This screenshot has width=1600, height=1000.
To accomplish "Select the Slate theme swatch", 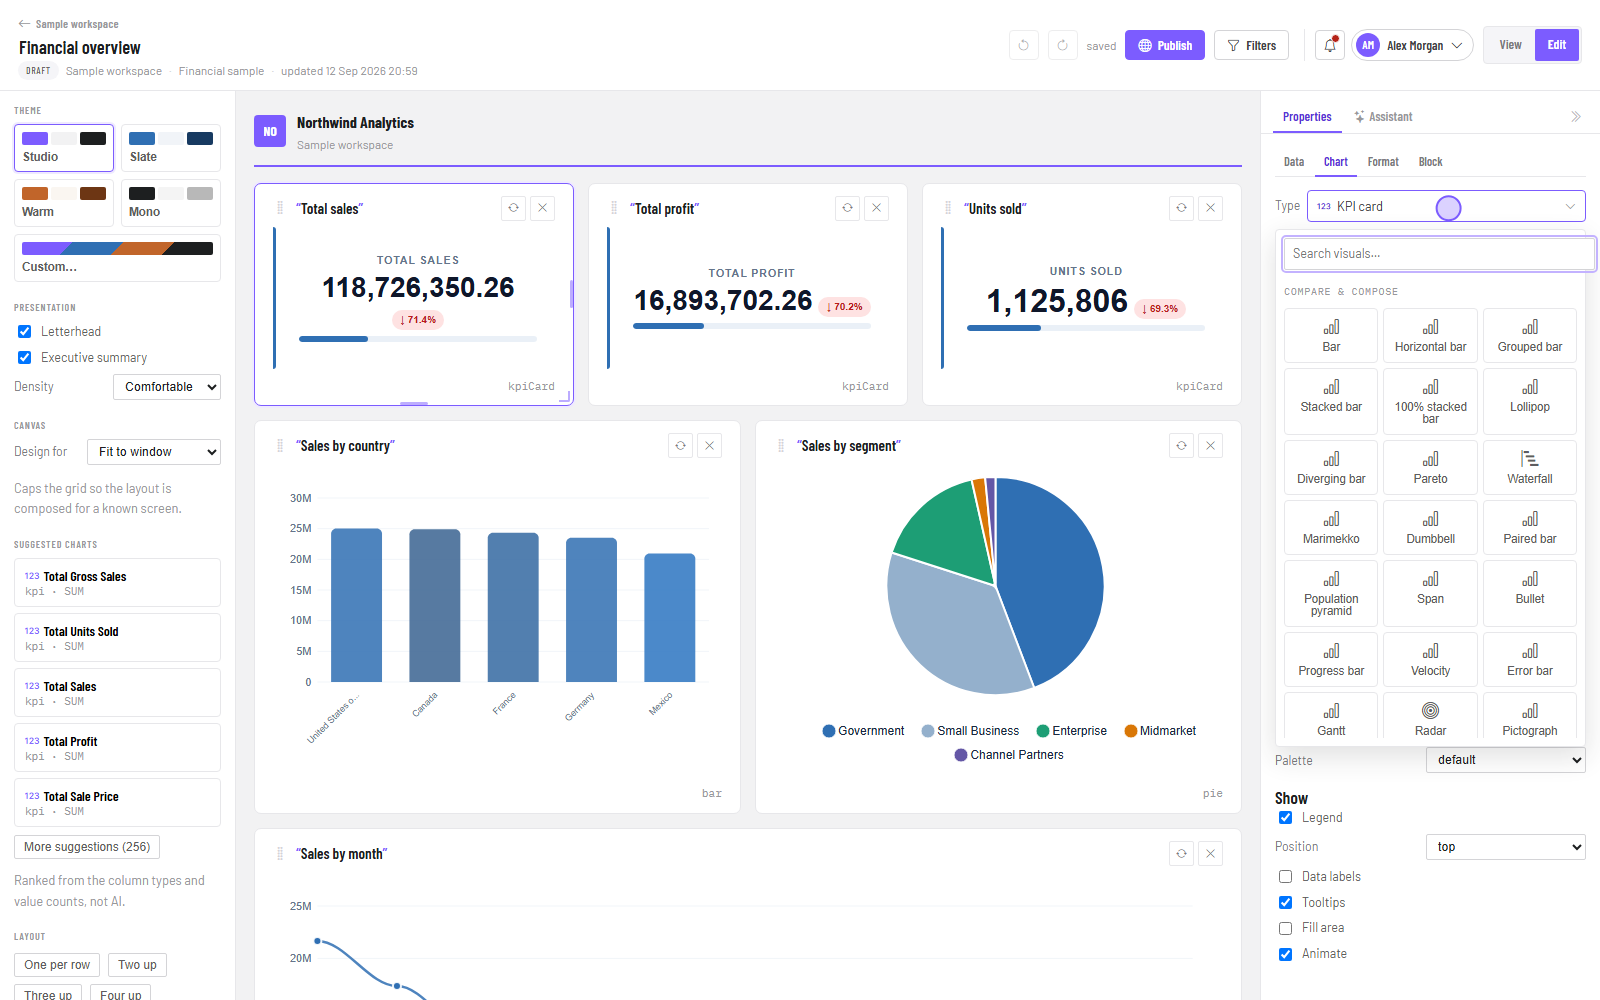I will click(x=171, y=148).
